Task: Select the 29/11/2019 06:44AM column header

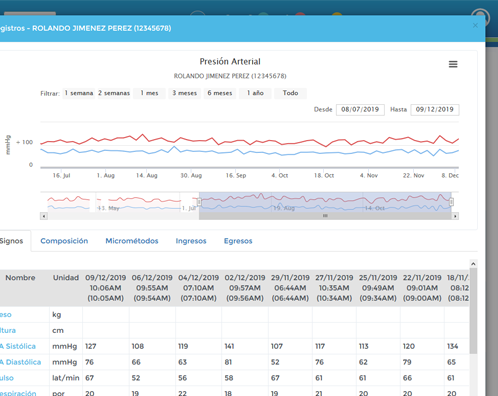Action: tap(290, 288)
